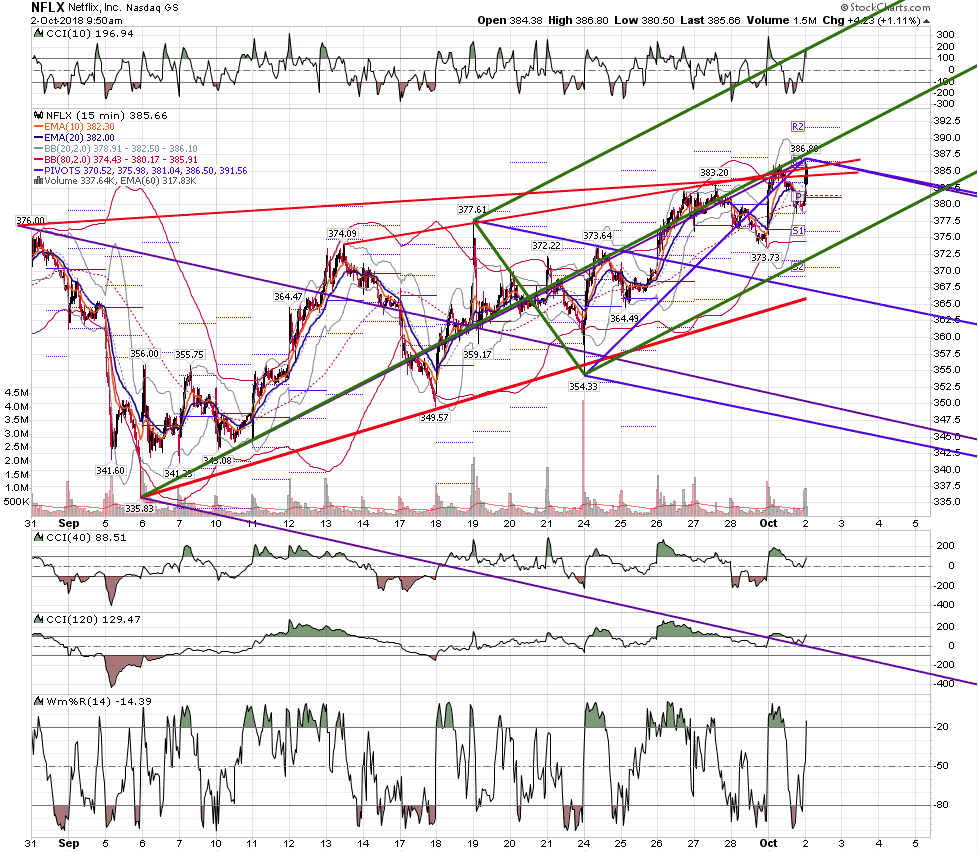Click the 354.33 low price label
The image size is (978, 852).
pyautogui.click(x=583, y=387)
